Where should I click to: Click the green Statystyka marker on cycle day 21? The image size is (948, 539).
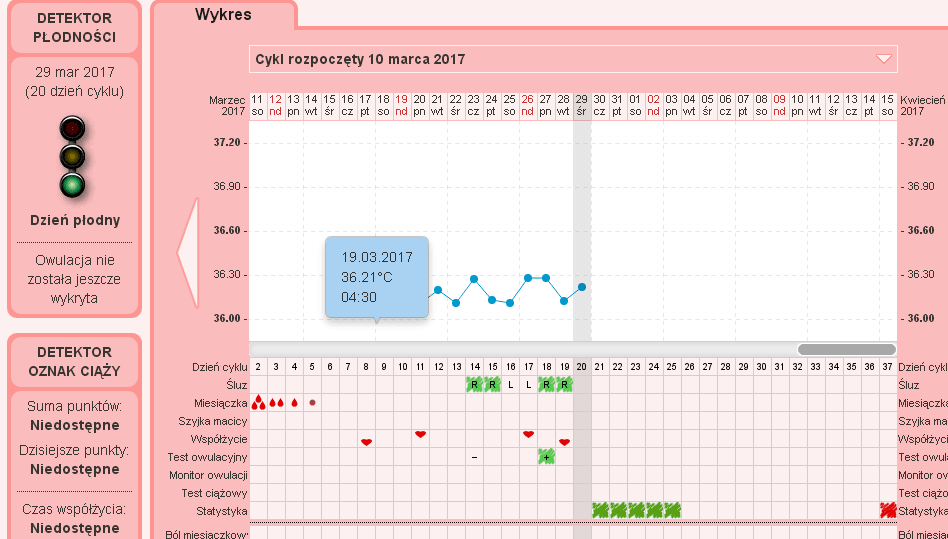[x=600, y=510]
